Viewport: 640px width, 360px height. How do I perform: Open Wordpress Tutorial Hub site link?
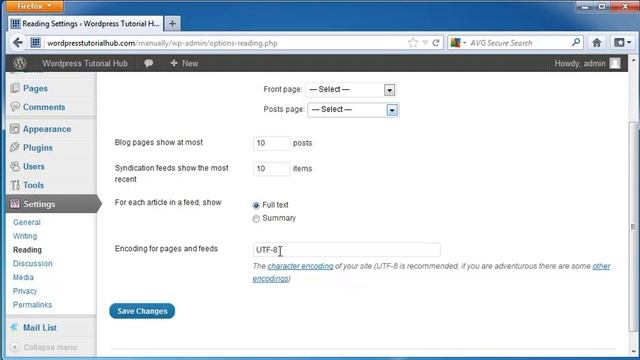(x=85, y=63)
